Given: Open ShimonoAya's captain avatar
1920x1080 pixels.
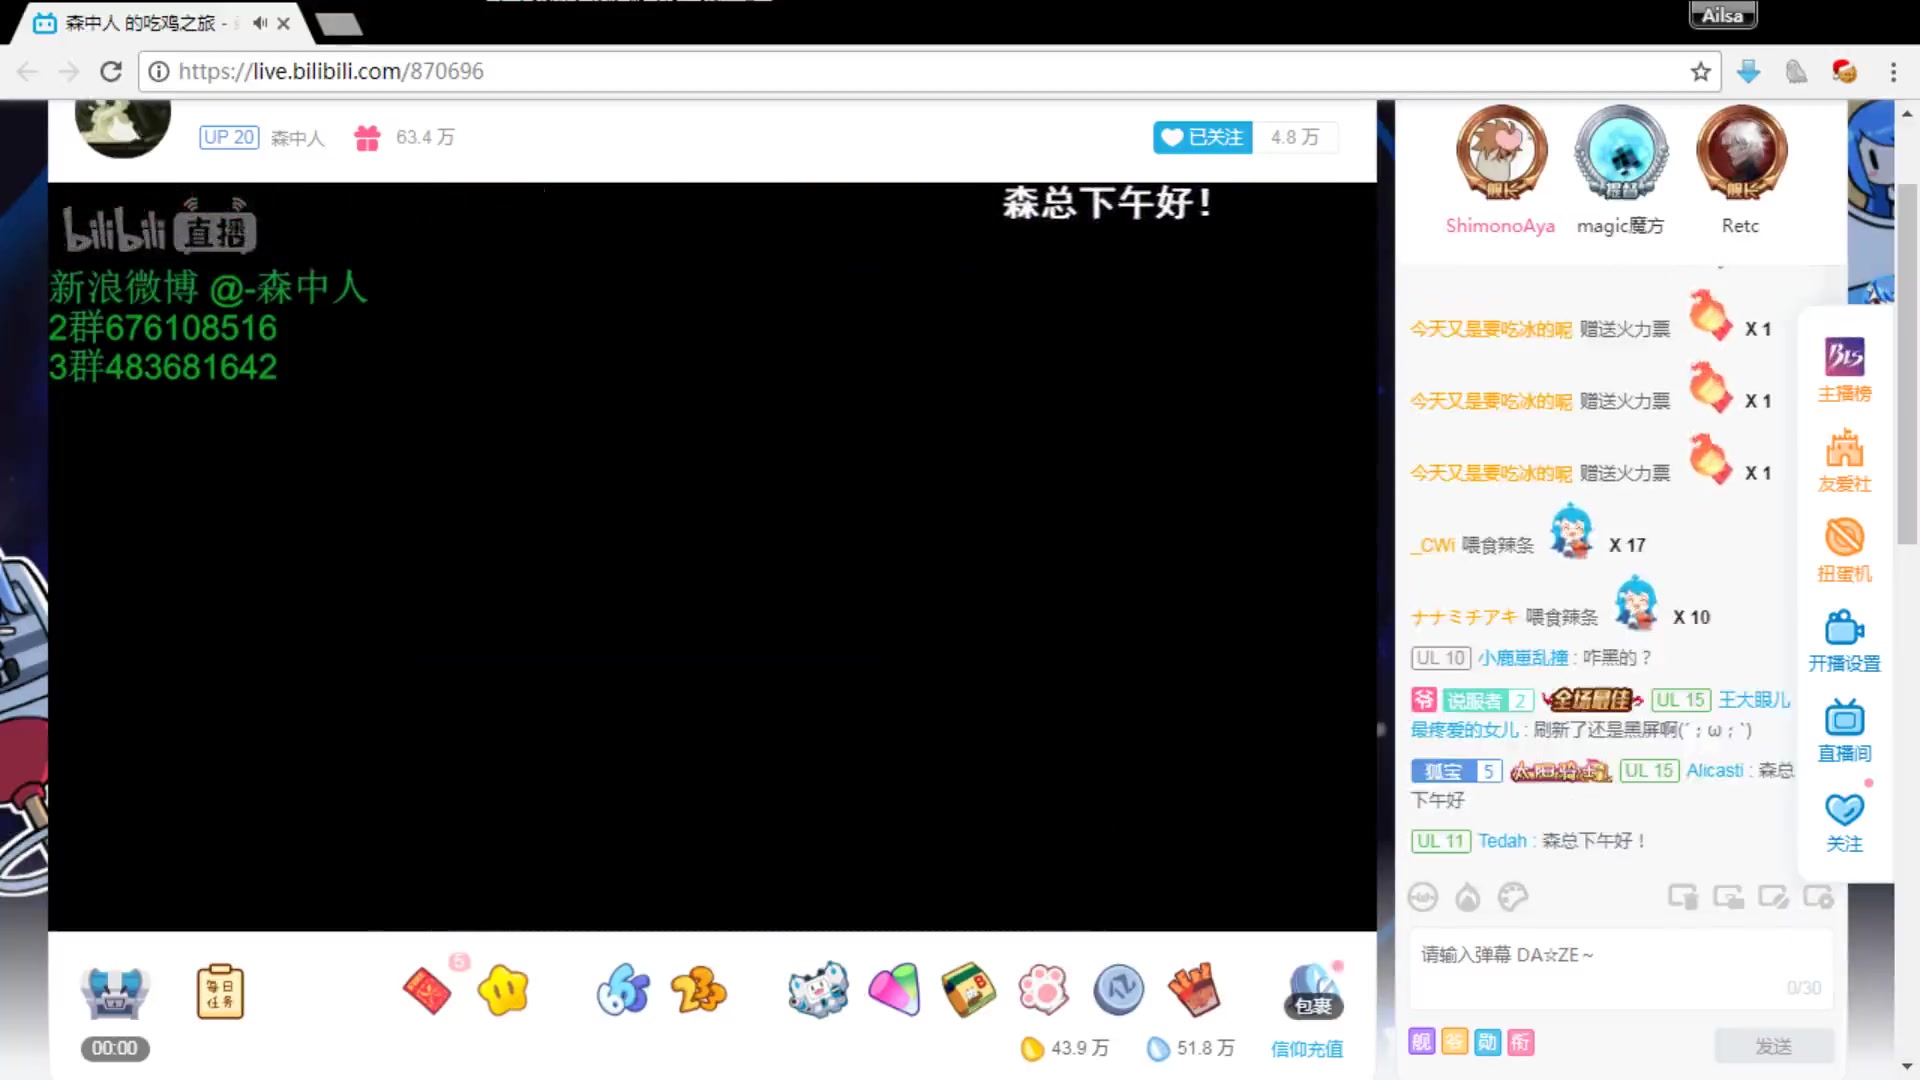Looking at the screenshot, I should pyautogui.click(x=1500, y=154).
